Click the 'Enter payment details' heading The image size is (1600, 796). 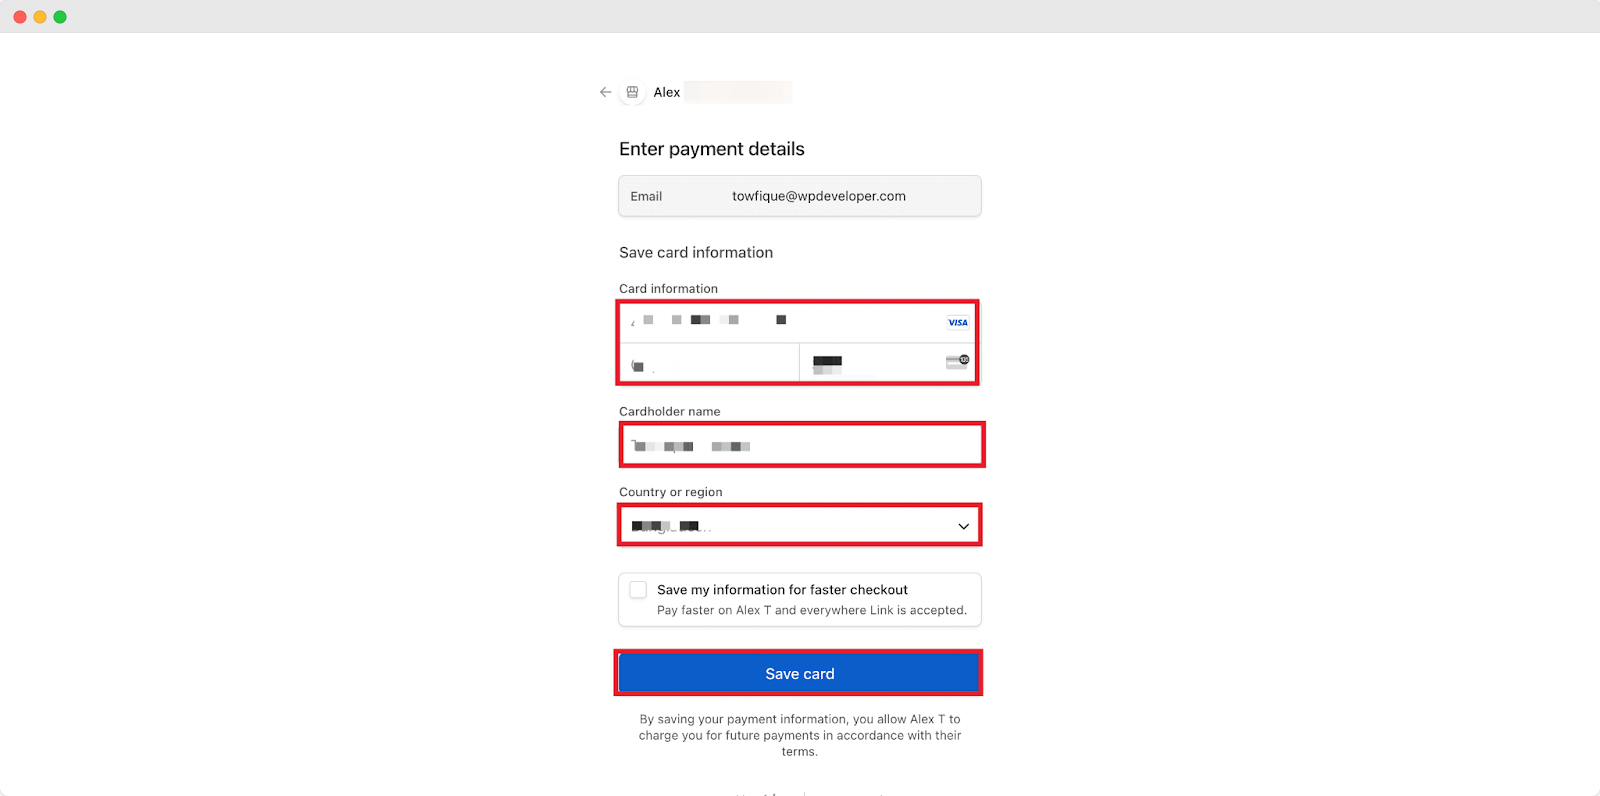coord(712,149)
